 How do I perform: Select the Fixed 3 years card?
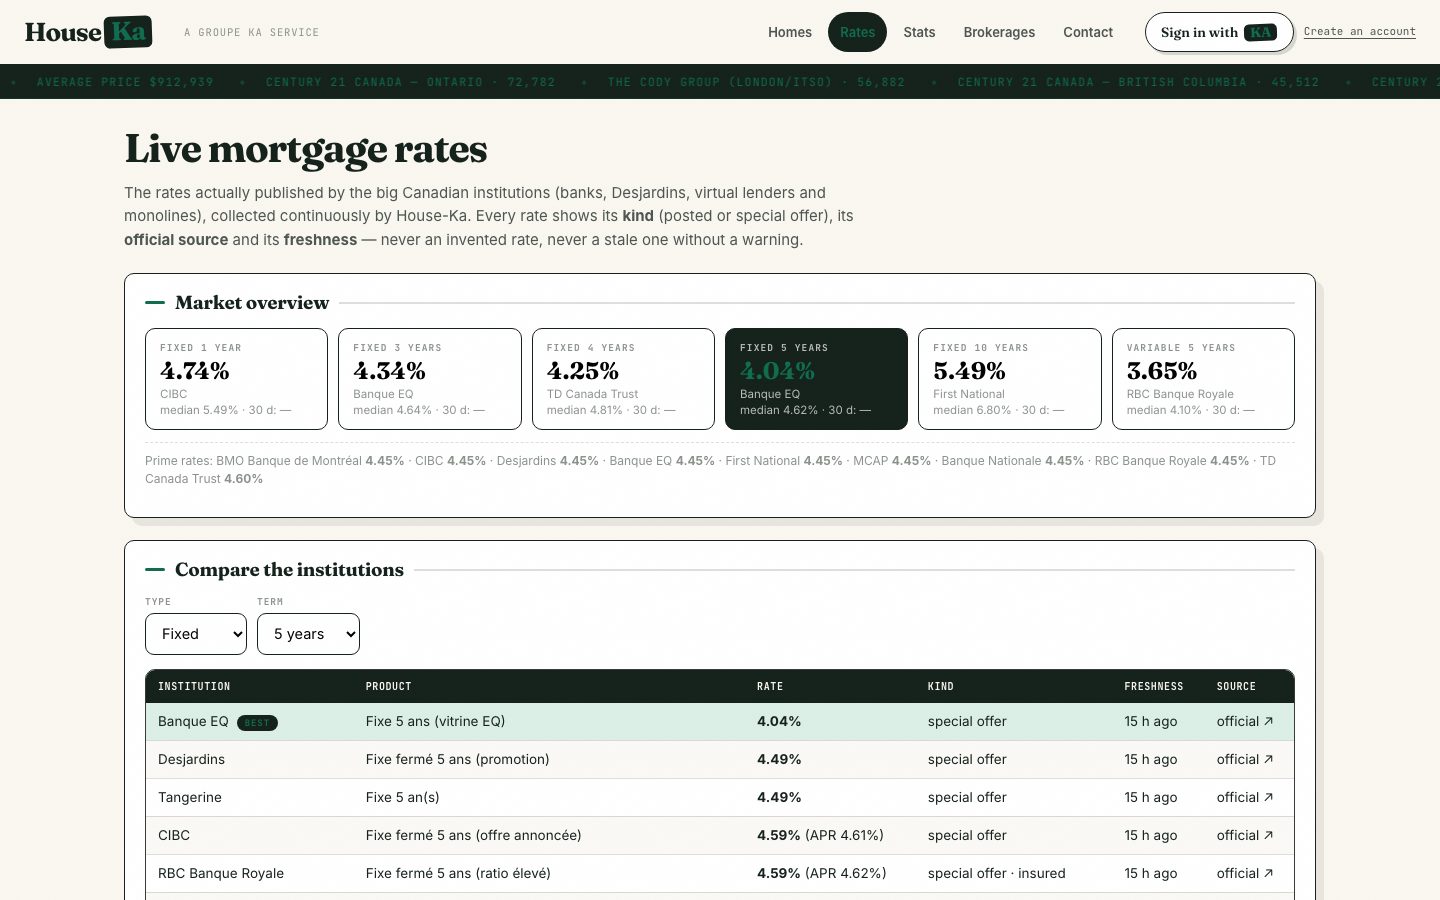point(430,379)
